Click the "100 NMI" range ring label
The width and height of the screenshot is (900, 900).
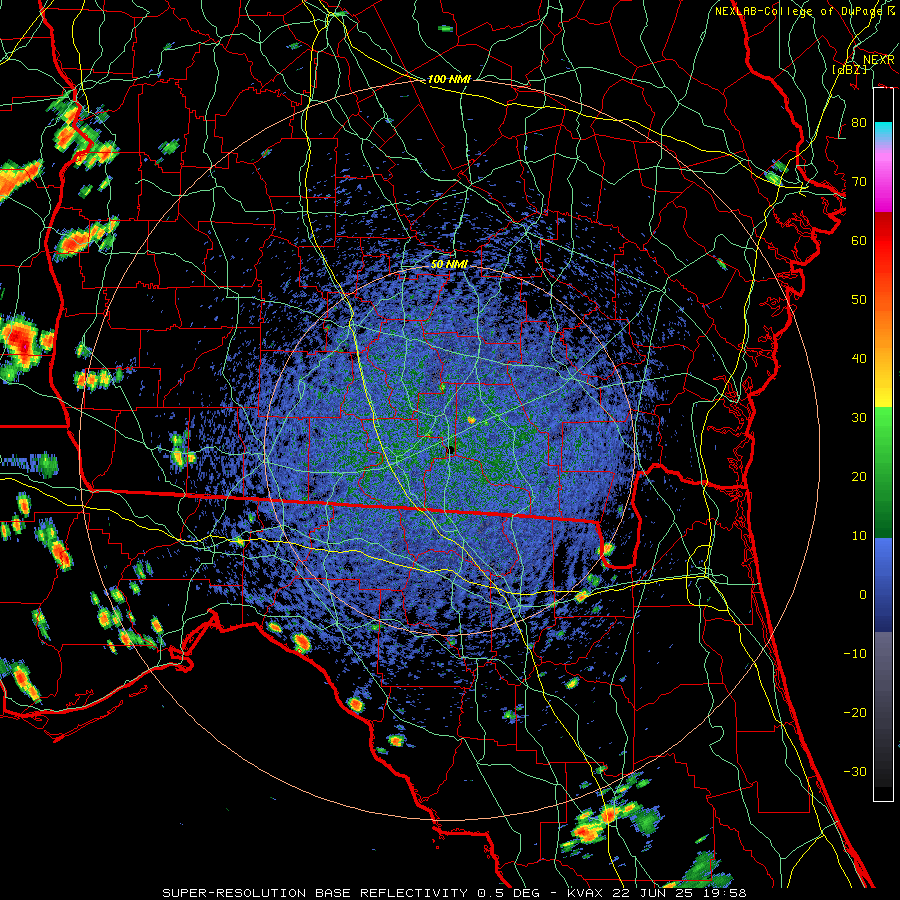point(449,79)
